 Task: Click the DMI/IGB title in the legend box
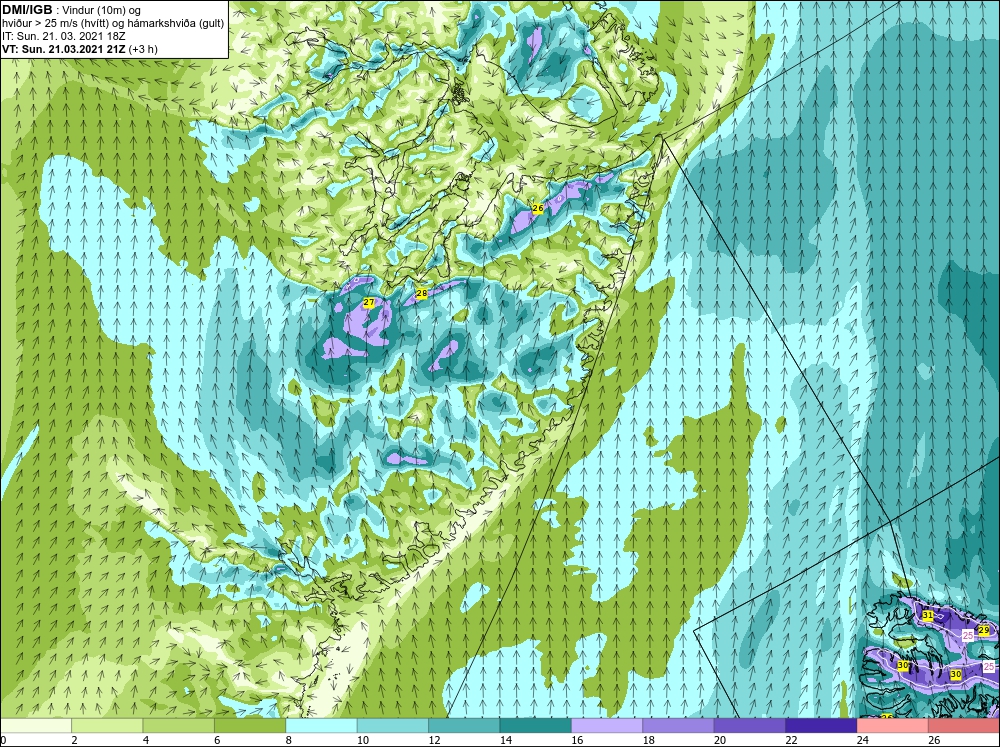[27, 10]
